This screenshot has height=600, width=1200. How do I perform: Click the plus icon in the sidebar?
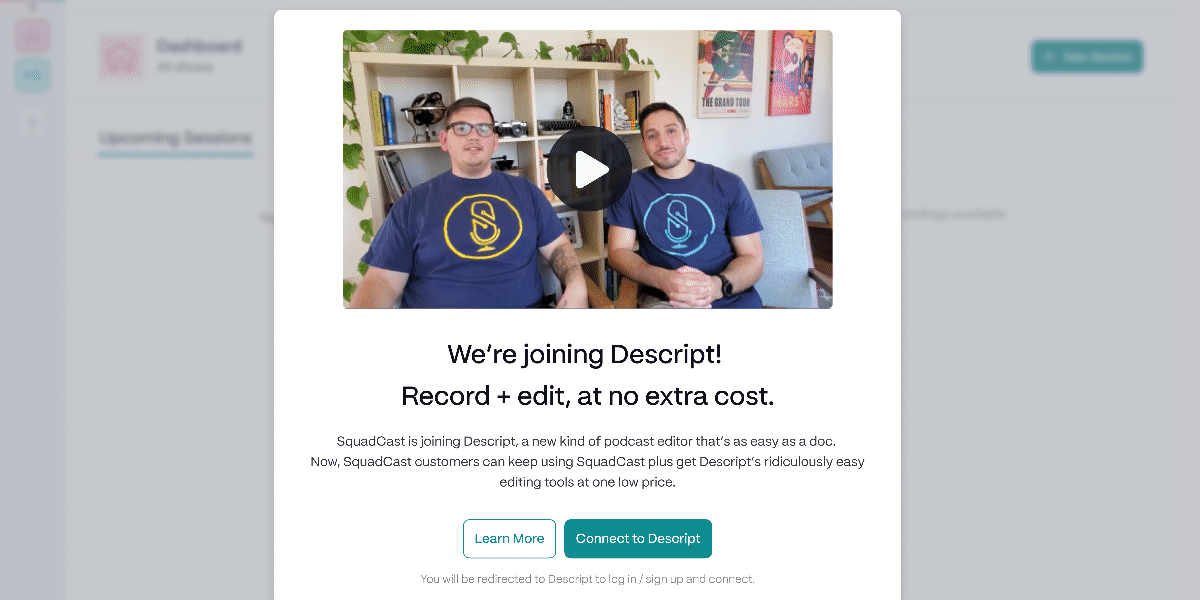click(32, 123)
